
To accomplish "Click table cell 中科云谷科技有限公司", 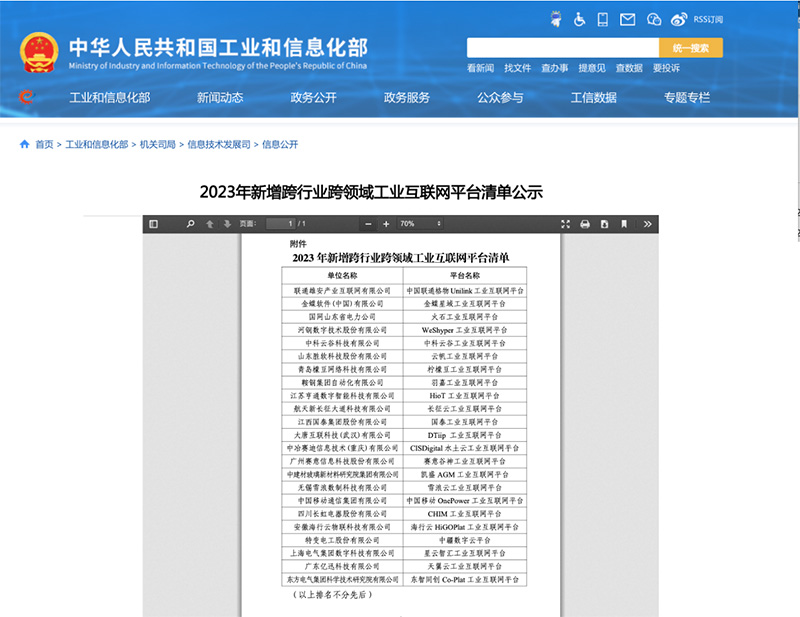I will [x=342, y=343].
